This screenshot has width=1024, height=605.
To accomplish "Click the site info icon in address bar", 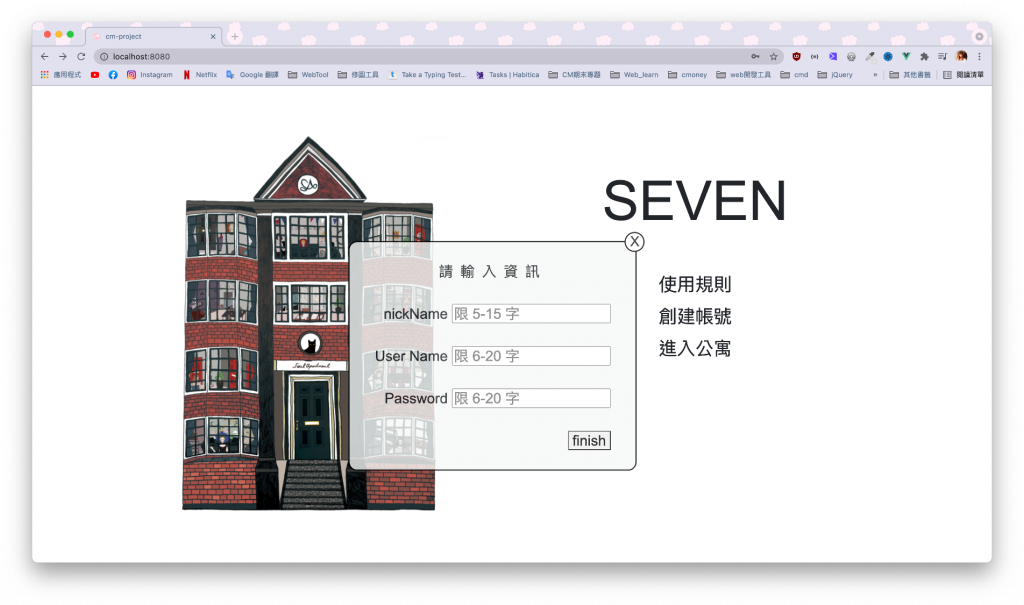I will point(104,57).
